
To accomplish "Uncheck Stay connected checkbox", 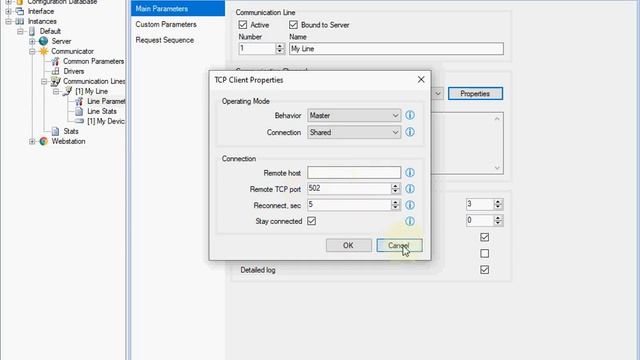I will point(311,221).
